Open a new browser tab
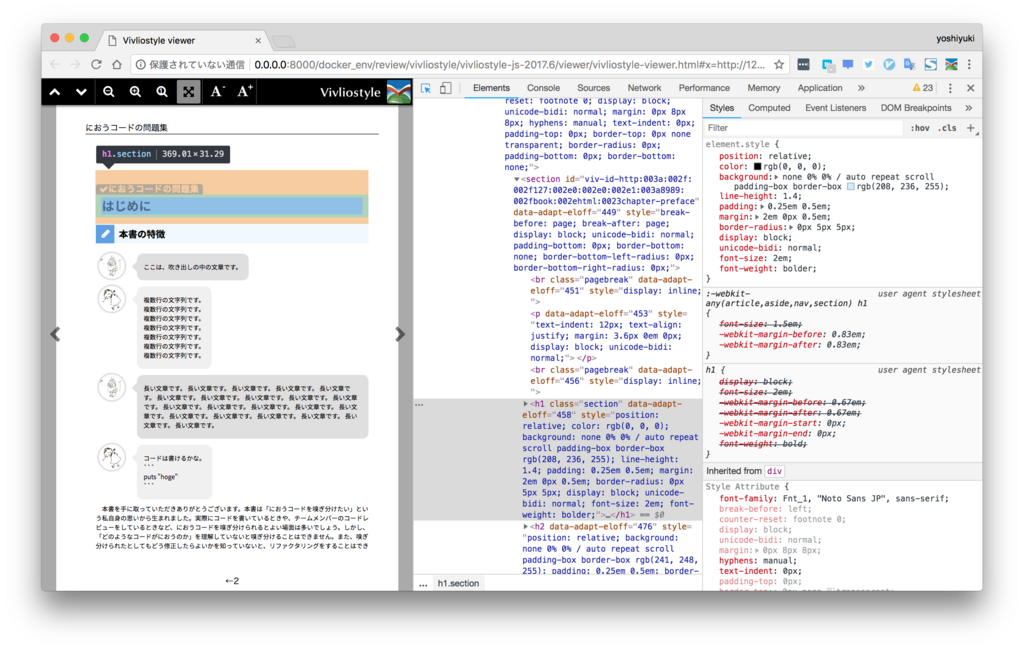 [283, 42]
